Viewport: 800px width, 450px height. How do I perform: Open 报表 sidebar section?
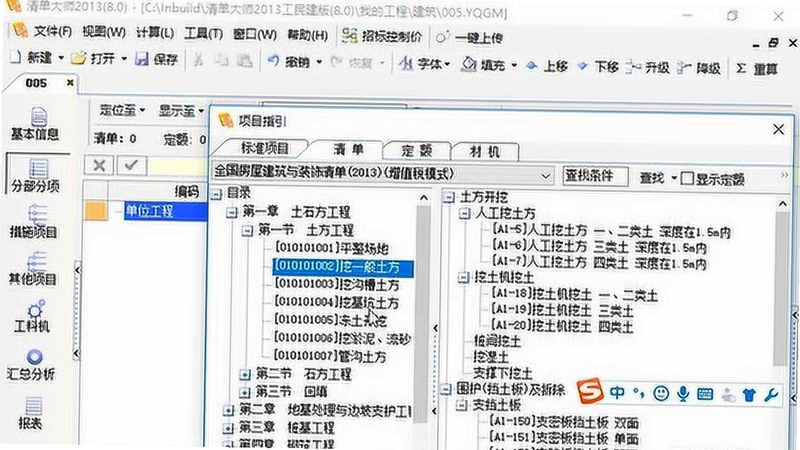32,413
